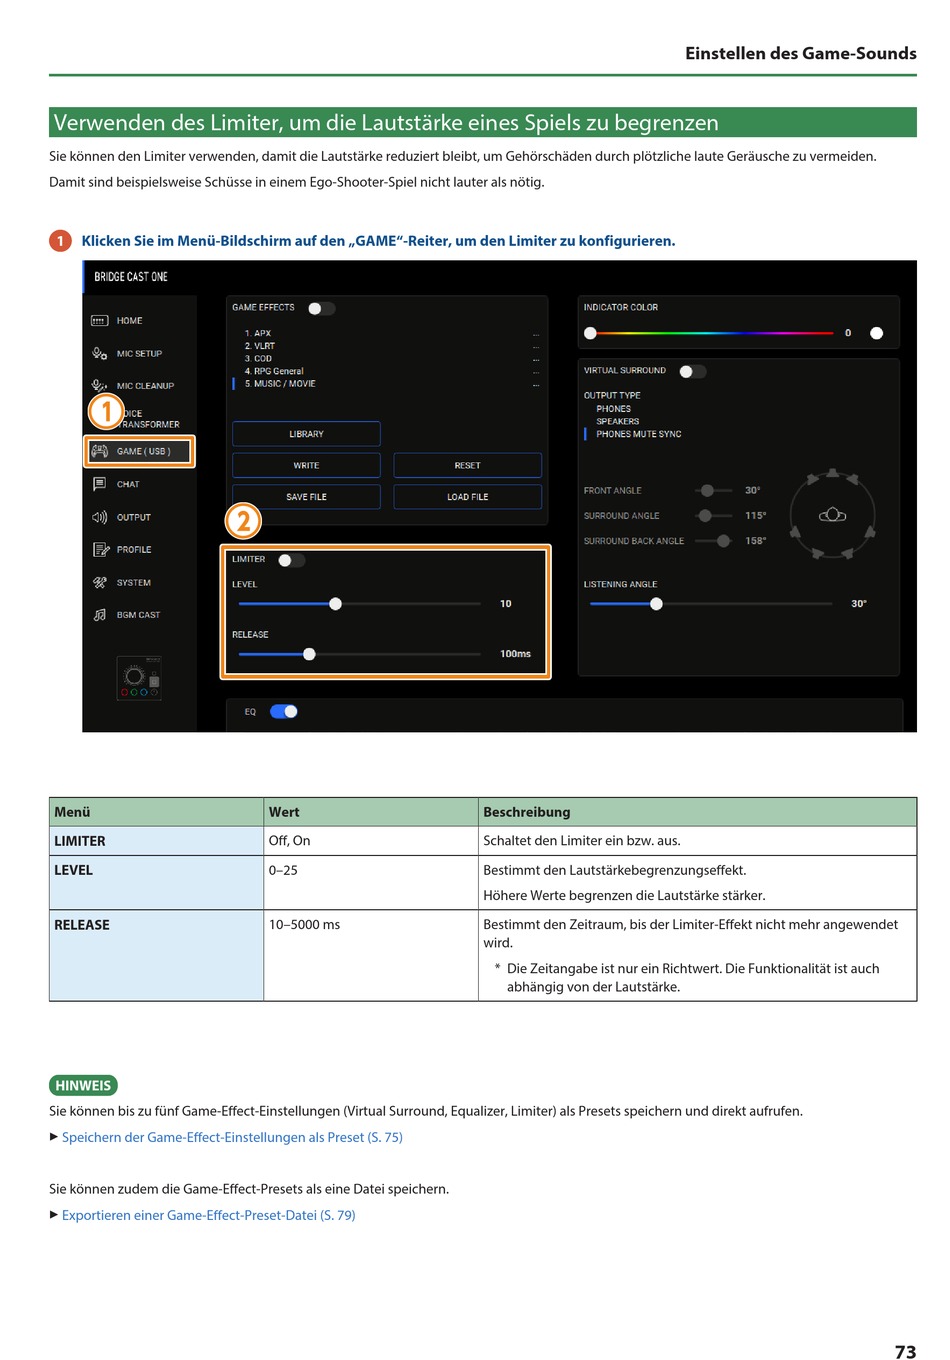Click the GAME (USB) gamepad icon
Screen dimensions: 950x1360
(x=100, y=451)
